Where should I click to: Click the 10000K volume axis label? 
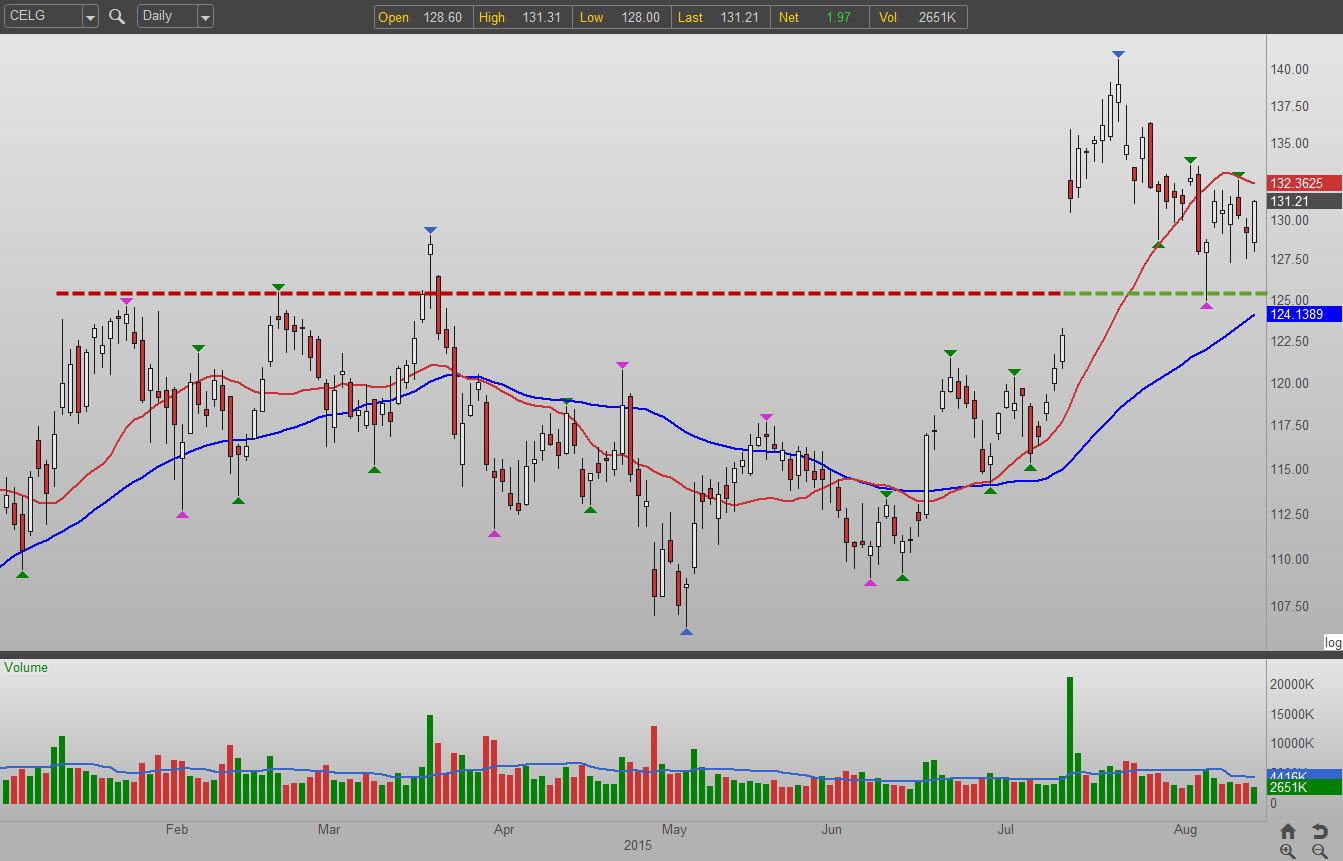(x=1292, y=744)
